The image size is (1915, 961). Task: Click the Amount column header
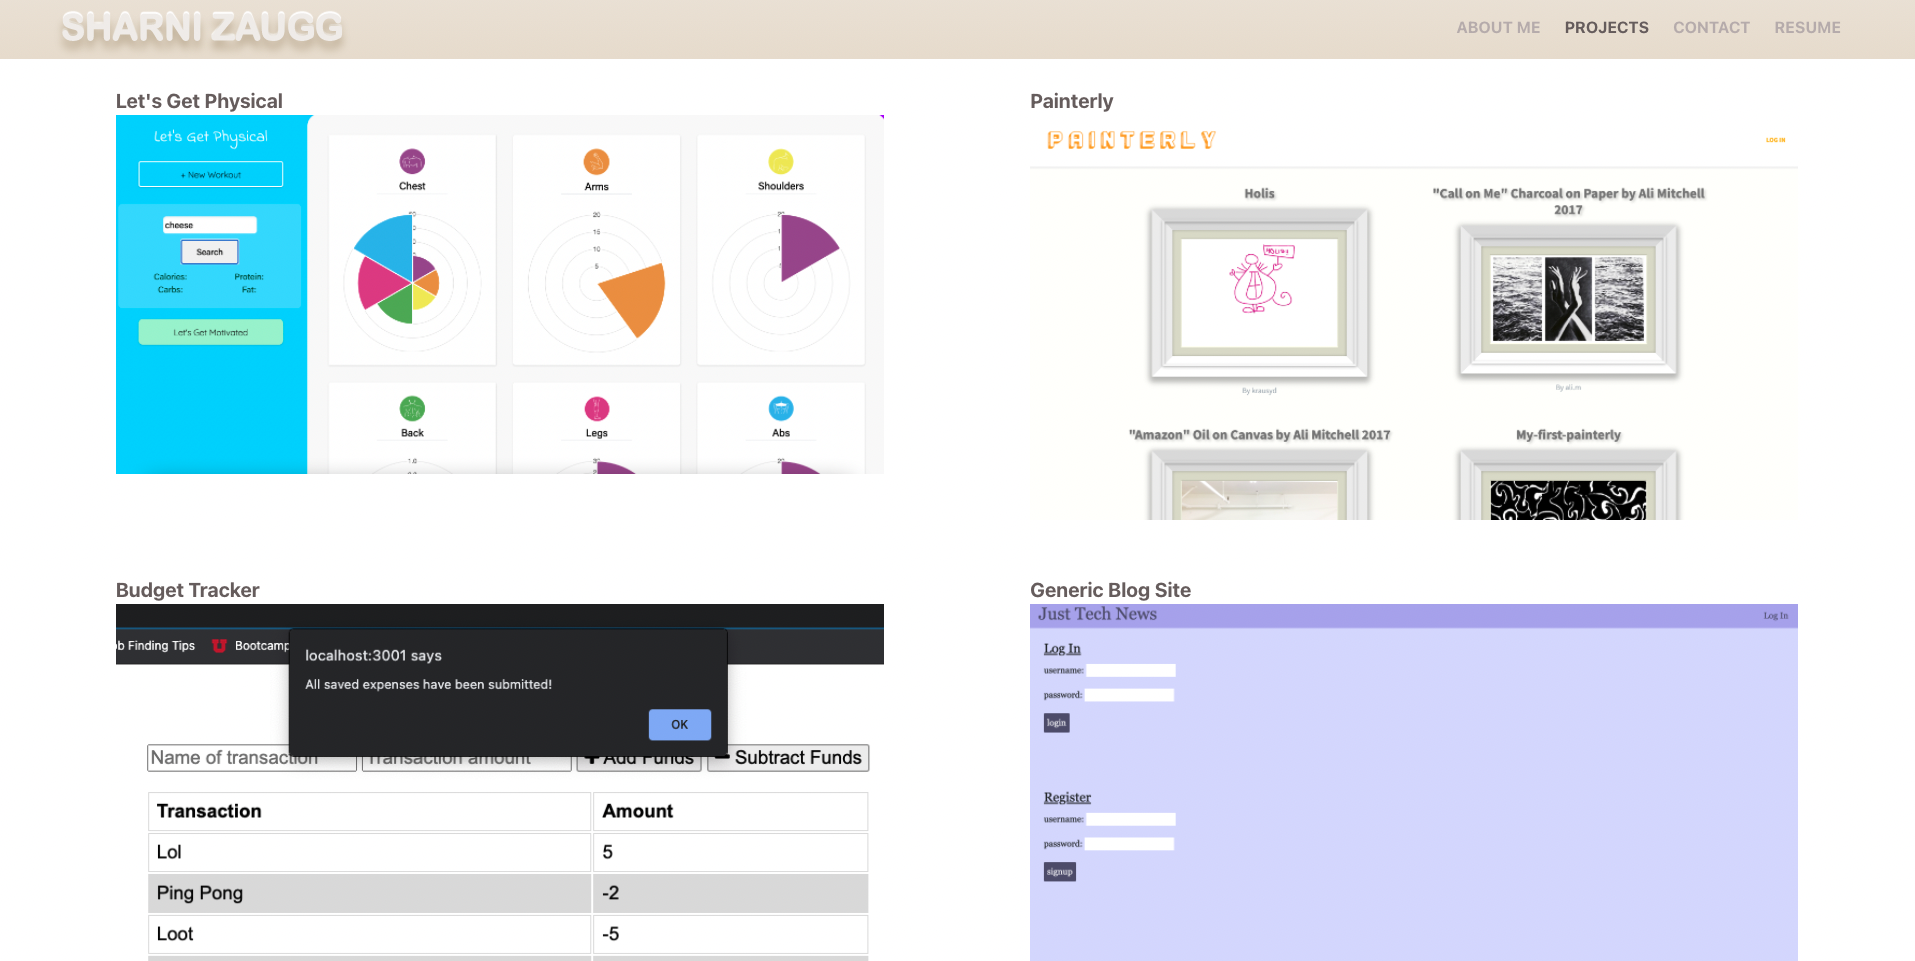[730, 811]
